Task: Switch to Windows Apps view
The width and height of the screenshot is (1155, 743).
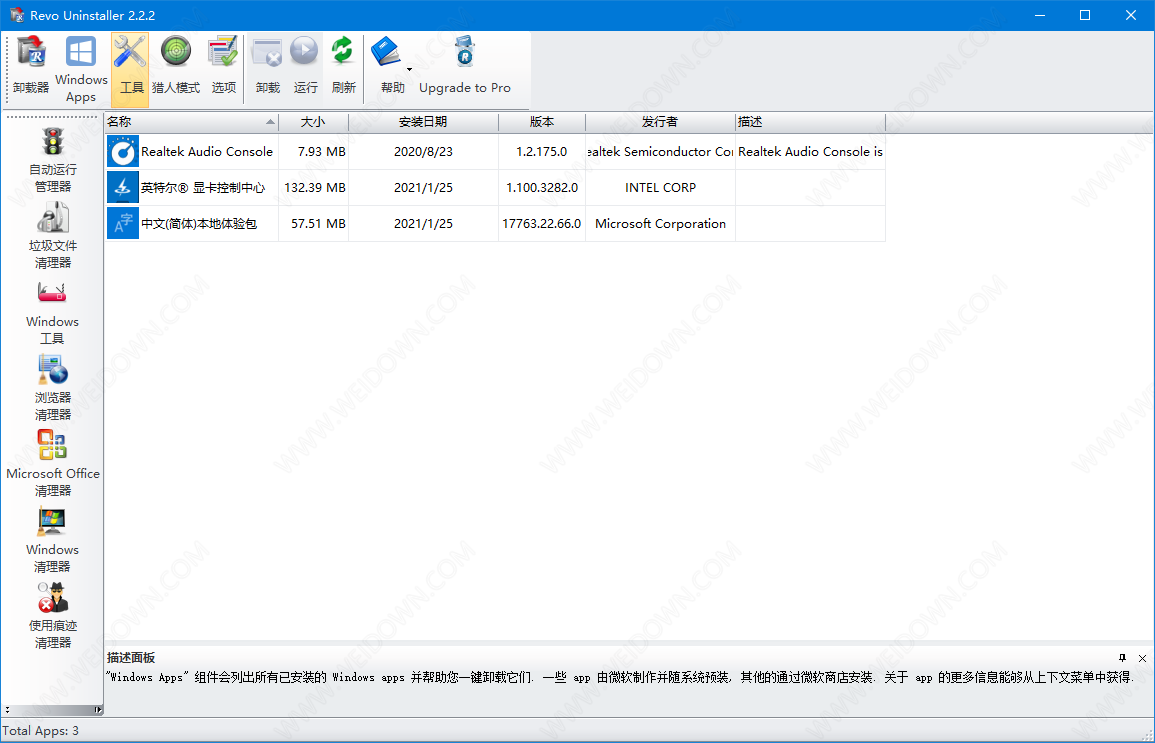Action: coord(81,69)
